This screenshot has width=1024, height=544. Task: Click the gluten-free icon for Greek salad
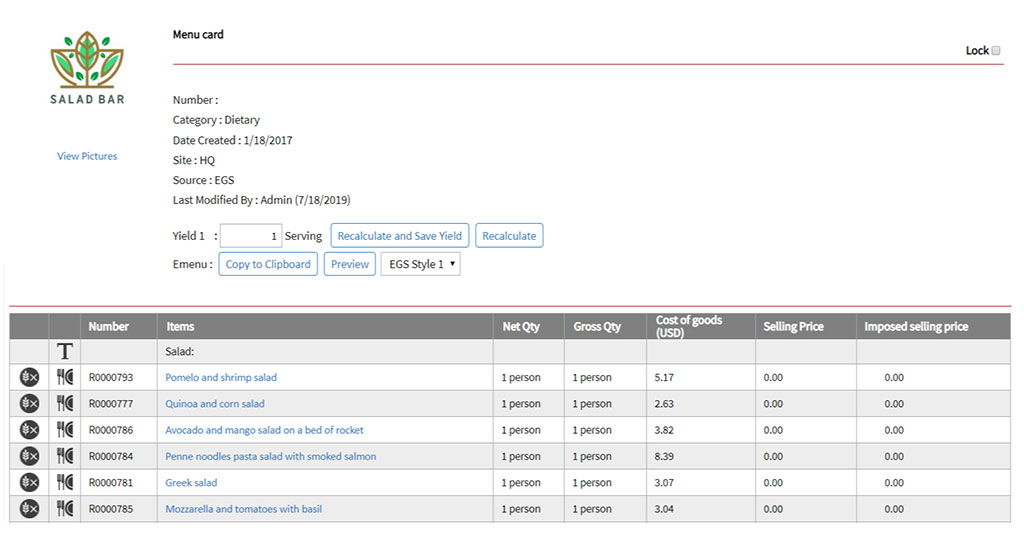coord(29,483)
